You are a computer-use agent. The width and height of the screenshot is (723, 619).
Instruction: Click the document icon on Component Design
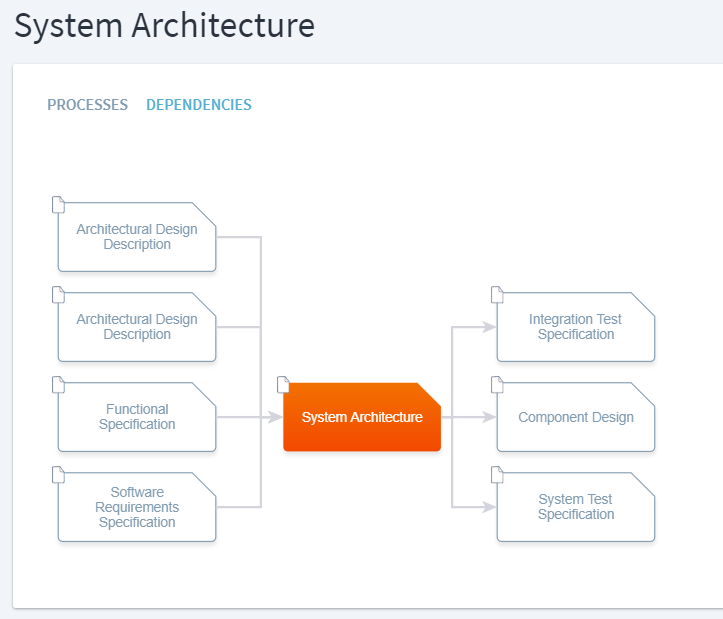click(x=497, y=385)
